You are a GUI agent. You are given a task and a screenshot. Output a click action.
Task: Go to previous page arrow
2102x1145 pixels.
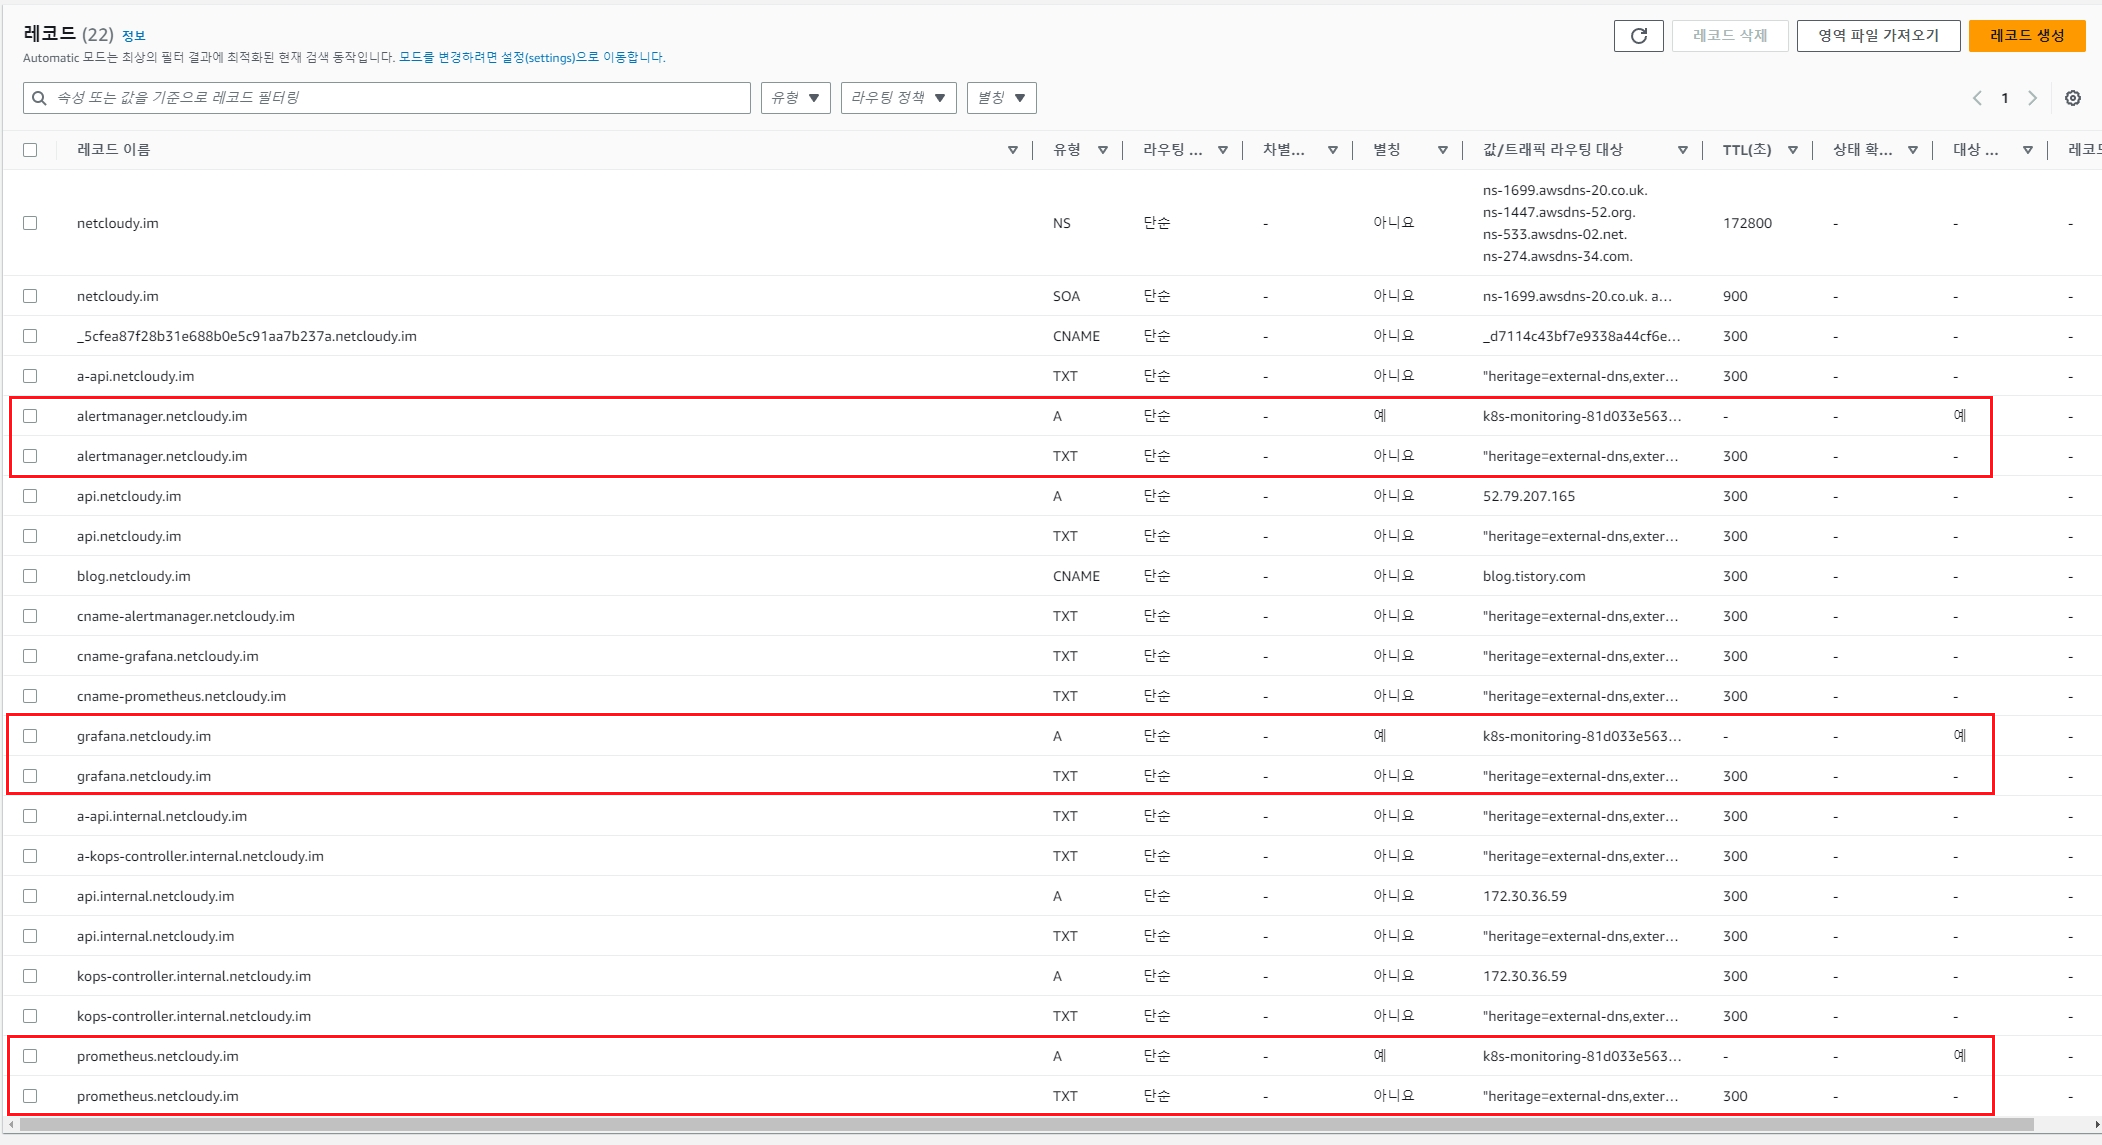point(1977,98)
